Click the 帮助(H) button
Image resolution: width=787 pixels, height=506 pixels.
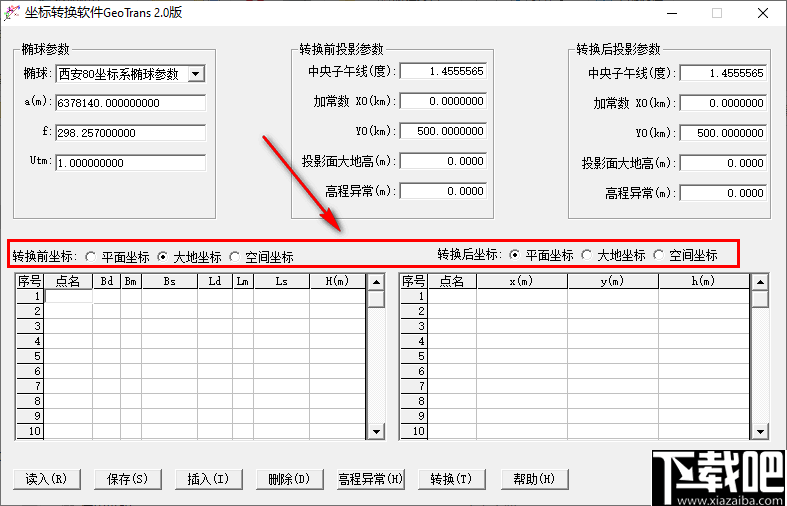[x=534, y=479]
